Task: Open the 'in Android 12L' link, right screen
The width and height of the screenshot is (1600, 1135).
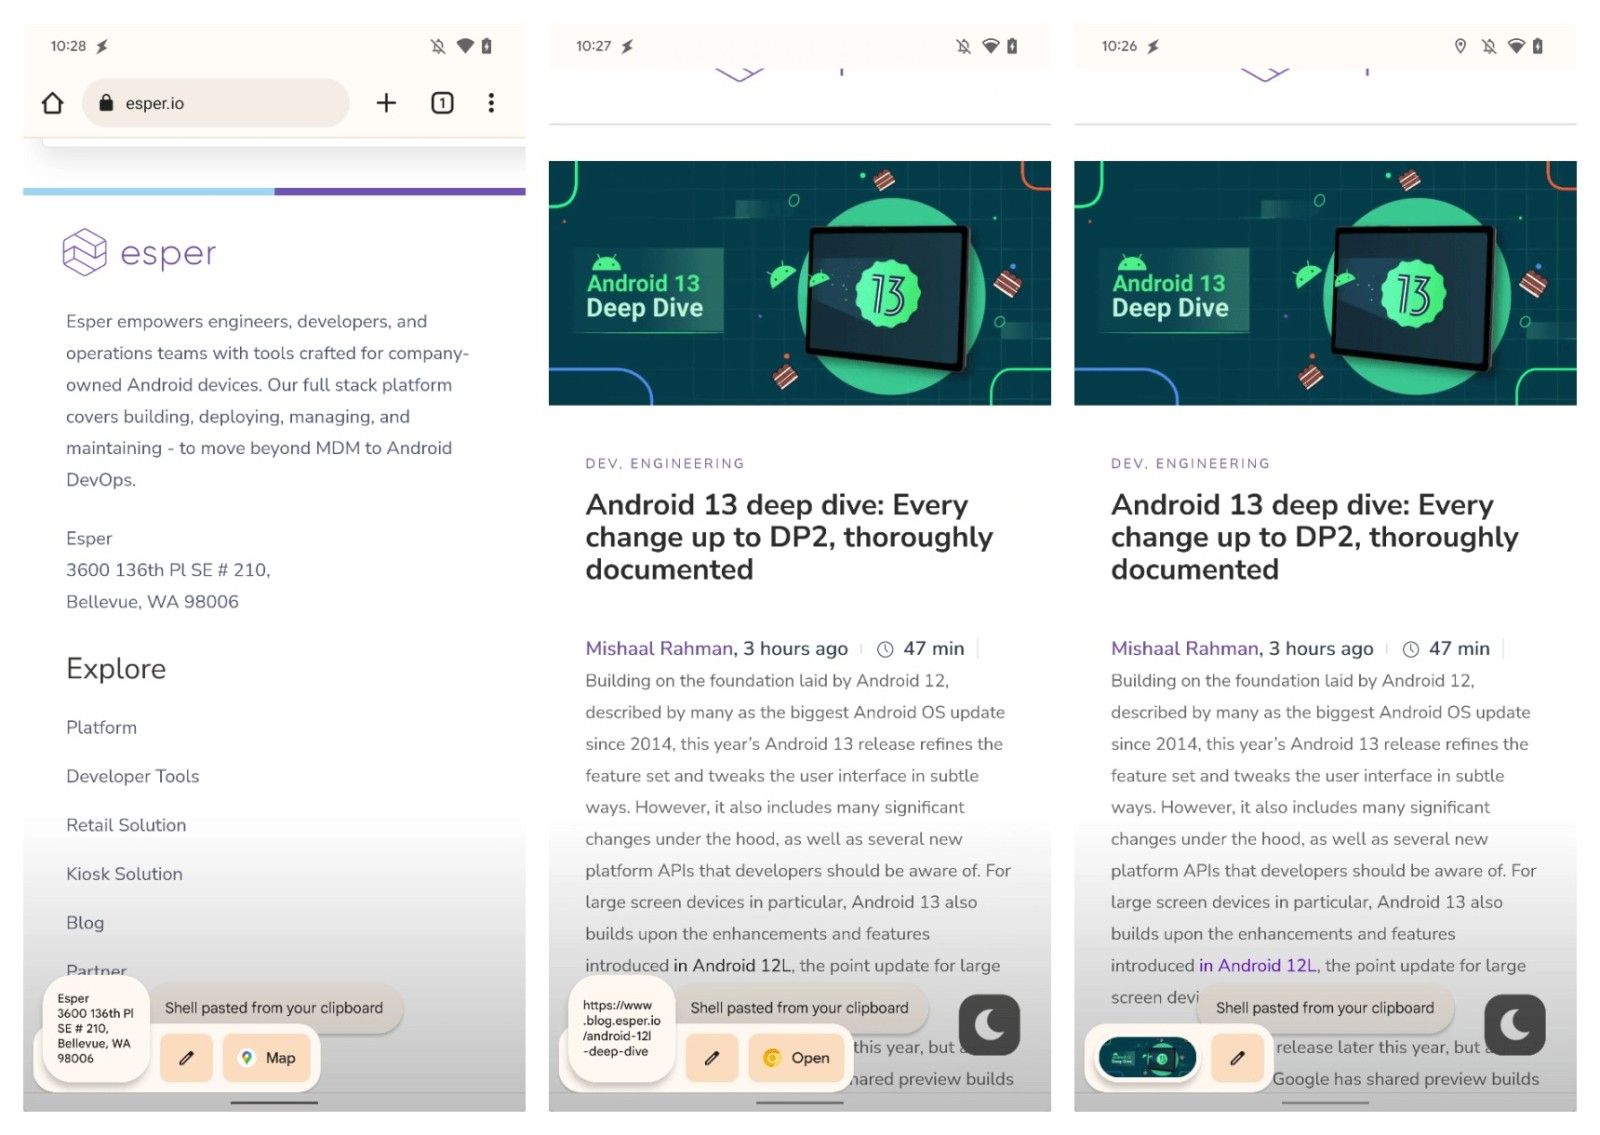Action: (1258, 965)
